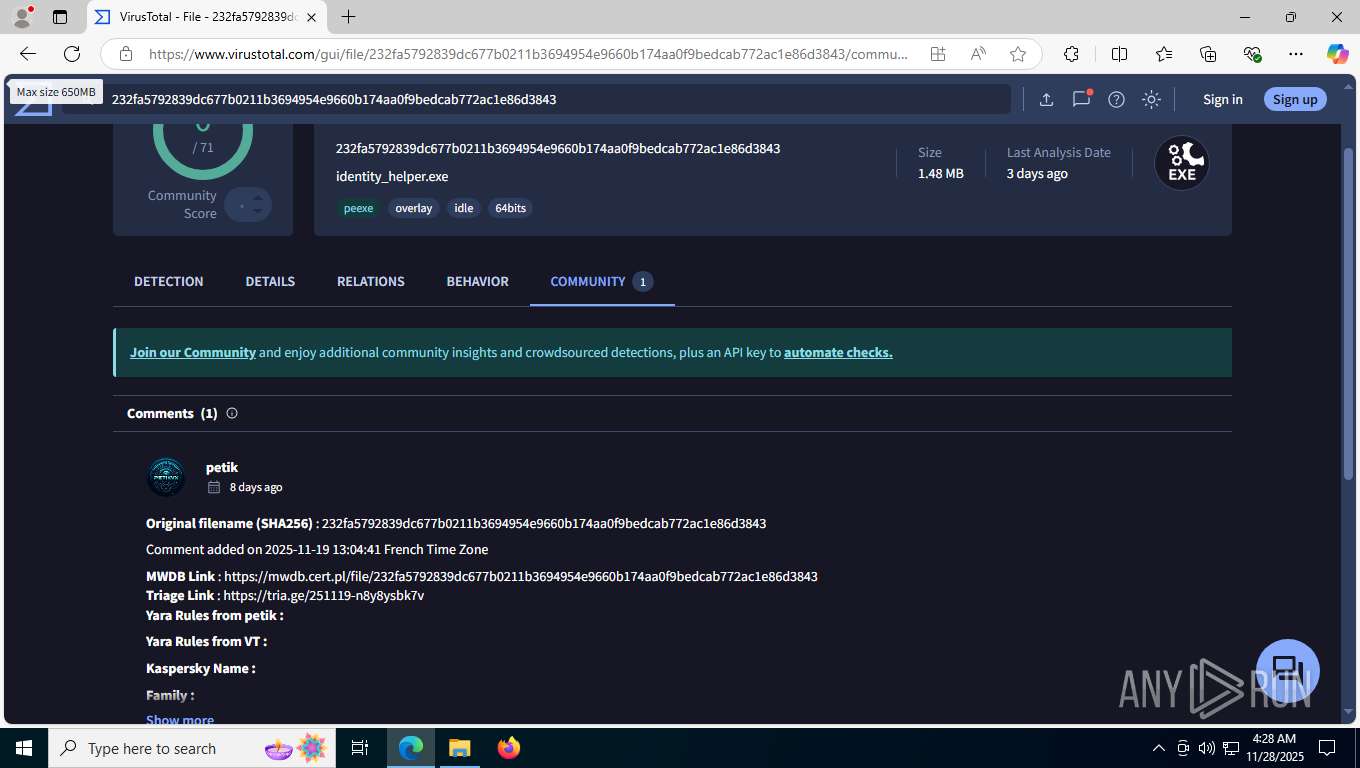Image resolution: width=1360 pixels, height=768 pixels.
Task: Open the RELATIONS tab
Action: click(x=370, y=281)
